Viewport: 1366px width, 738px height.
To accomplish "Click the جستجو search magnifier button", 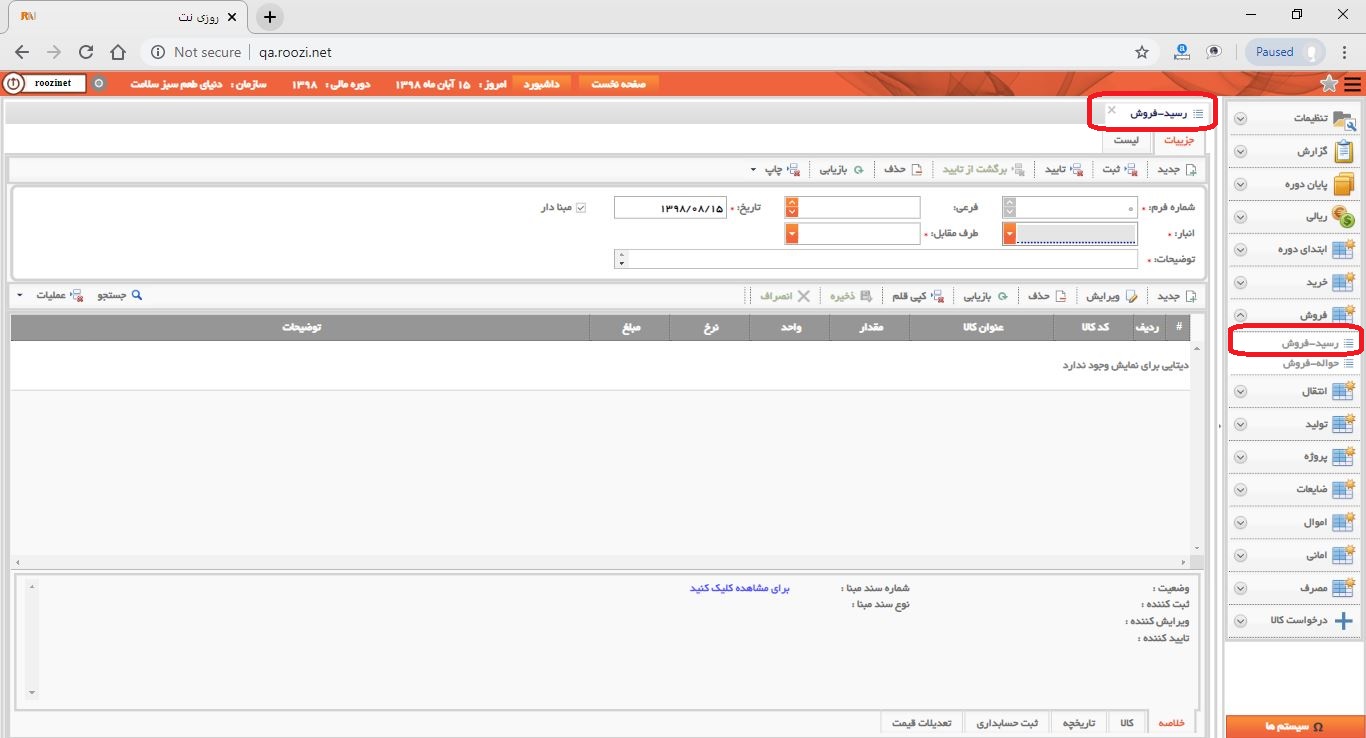I will 120,296.
